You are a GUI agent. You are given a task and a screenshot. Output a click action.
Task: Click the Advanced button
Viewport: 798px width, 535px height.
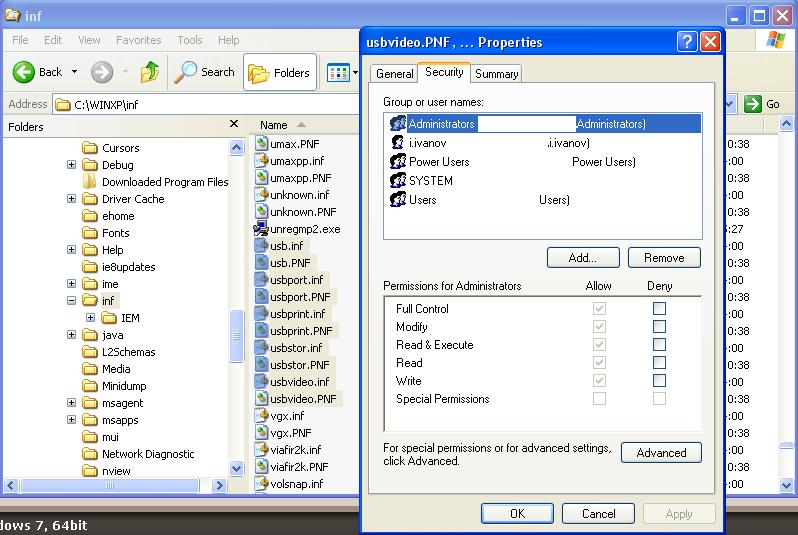661,453
